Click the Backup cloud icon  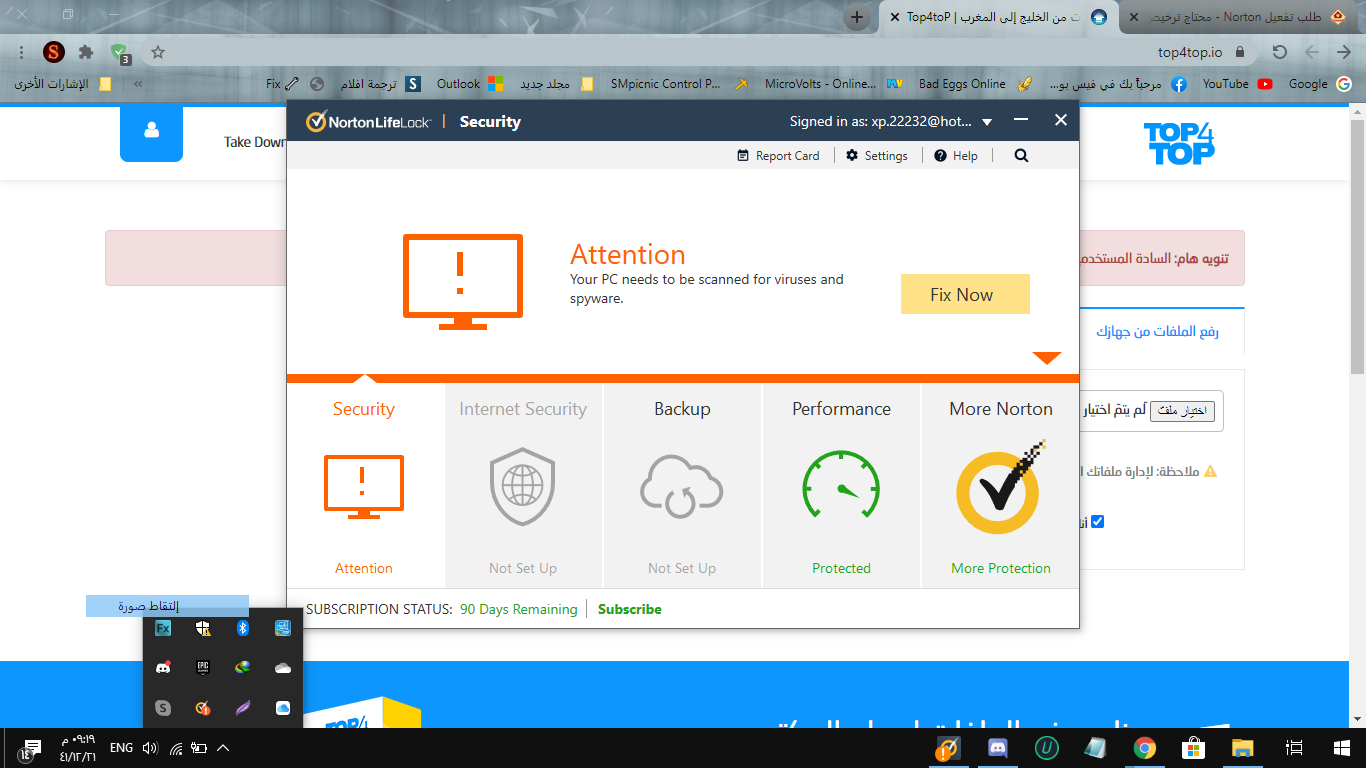click(x=681, y=486)
